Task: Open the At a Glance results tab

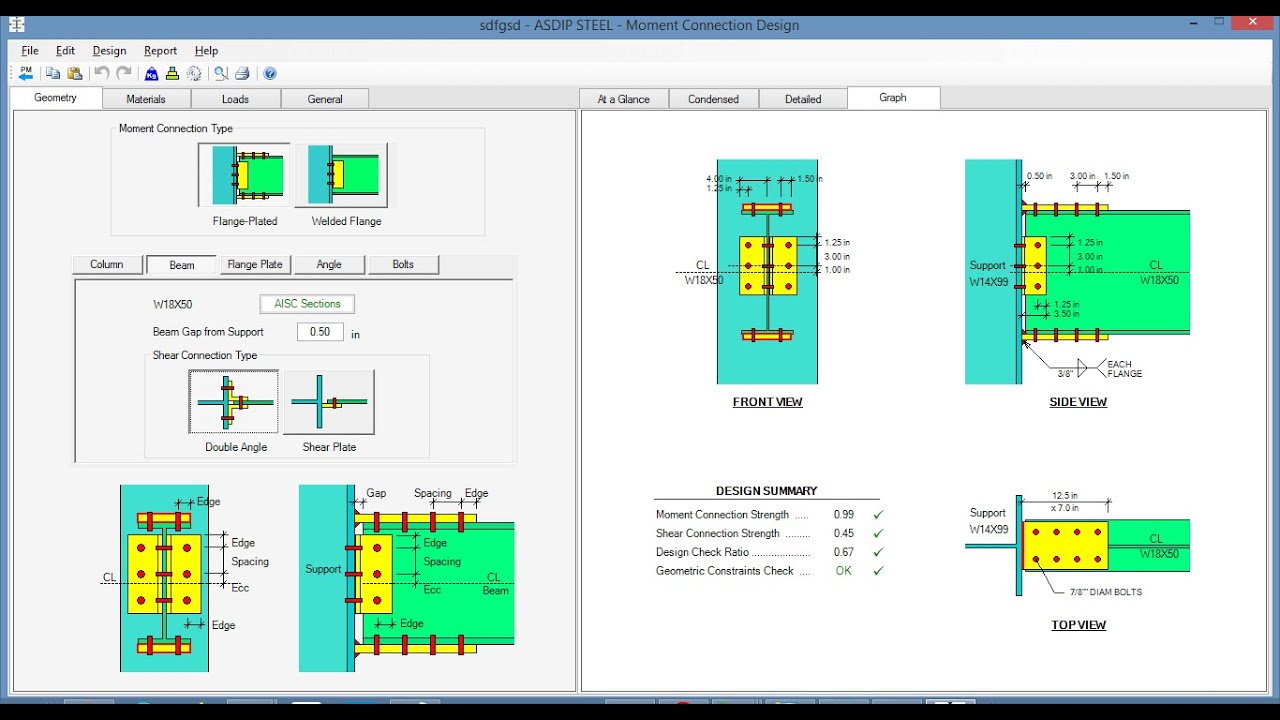Action: coord(623,99)
